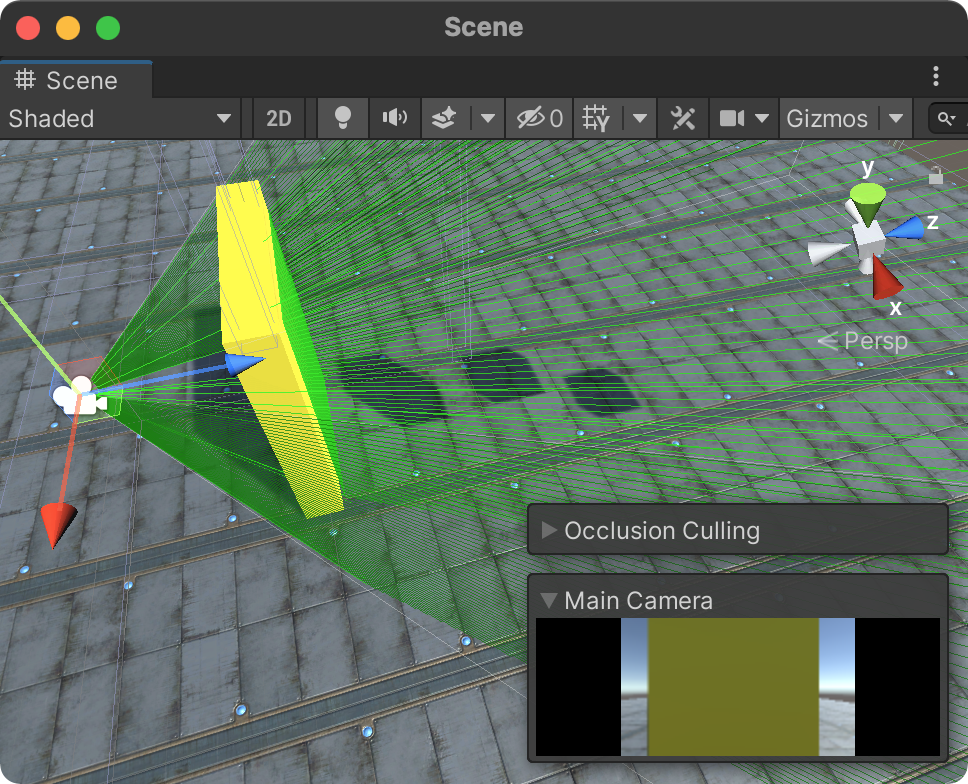Click the grey negative axis cone of gizmo
Viewport: 968px width, 784px height.
click(x=827, y=252)
